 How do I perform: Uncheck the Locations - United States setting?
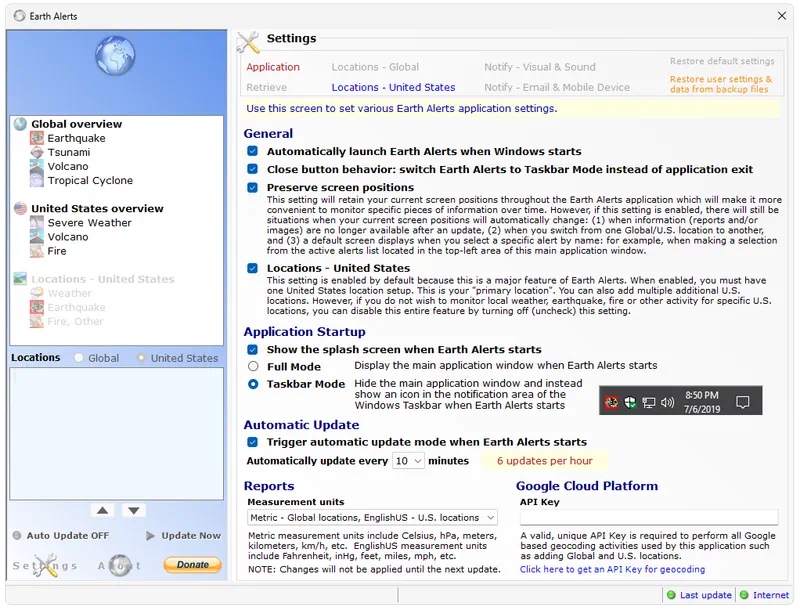pyautogui.click(x=253, y=268)
